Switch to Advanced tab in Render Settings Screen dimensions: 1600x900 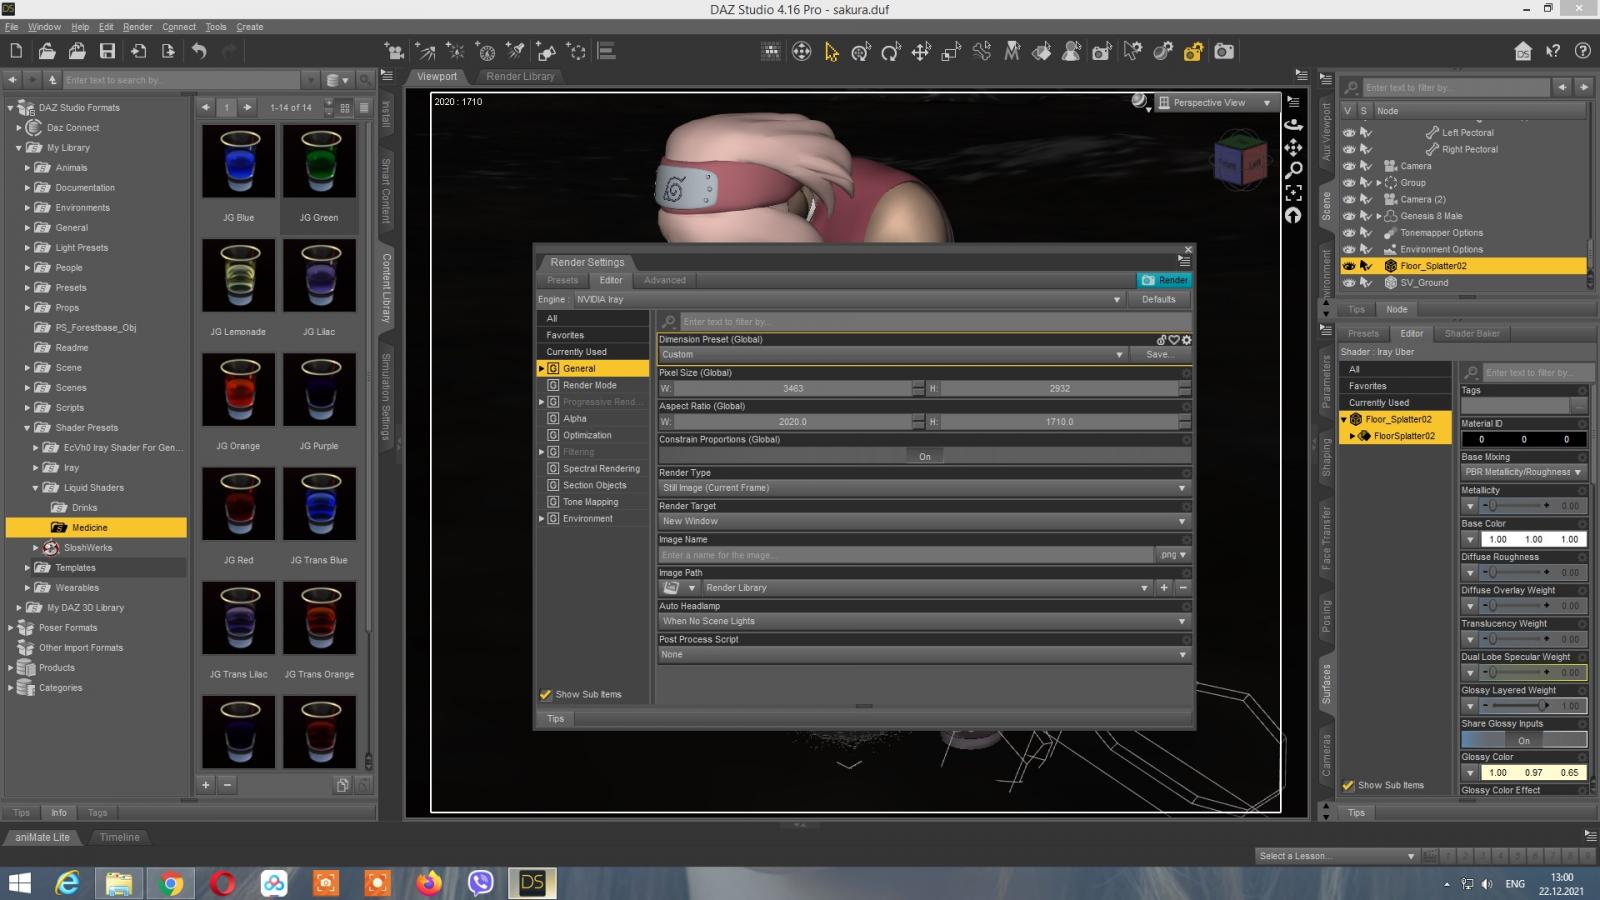pos(665,280)
